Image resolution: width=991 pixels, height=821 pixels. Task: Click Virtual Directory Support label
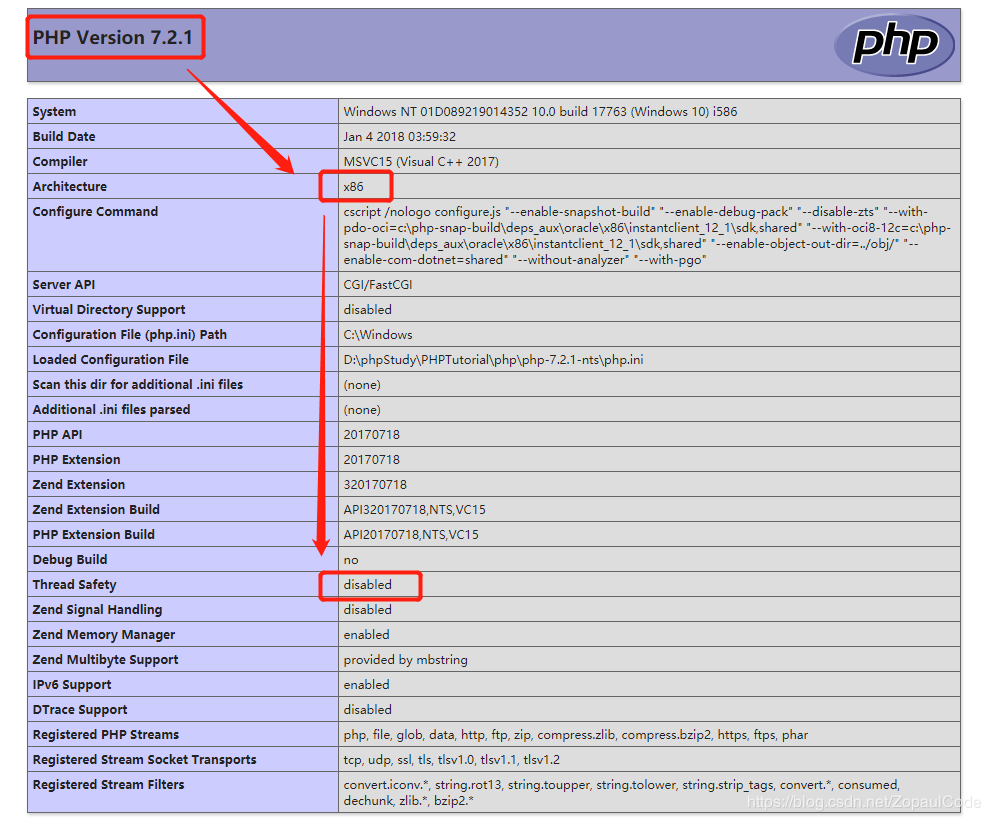pyautogui.click(x=109, y=310)
